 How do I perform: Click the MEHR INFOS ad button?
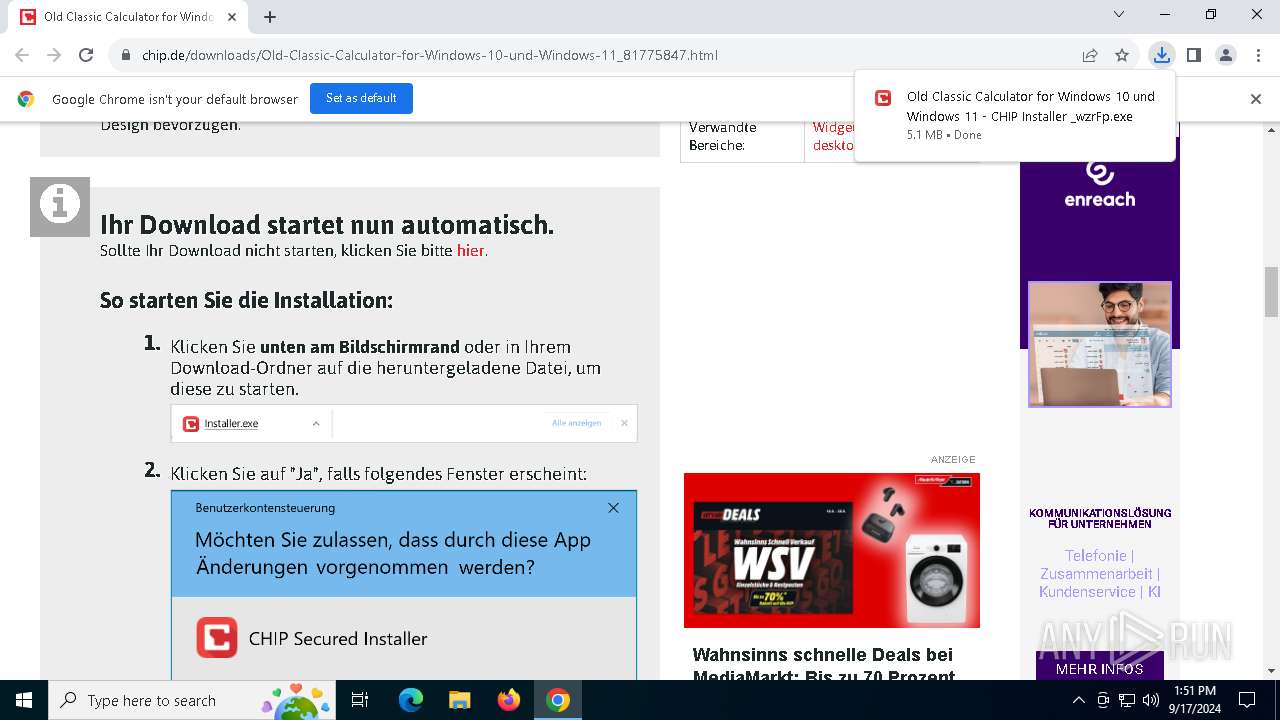coord(1100,667)
